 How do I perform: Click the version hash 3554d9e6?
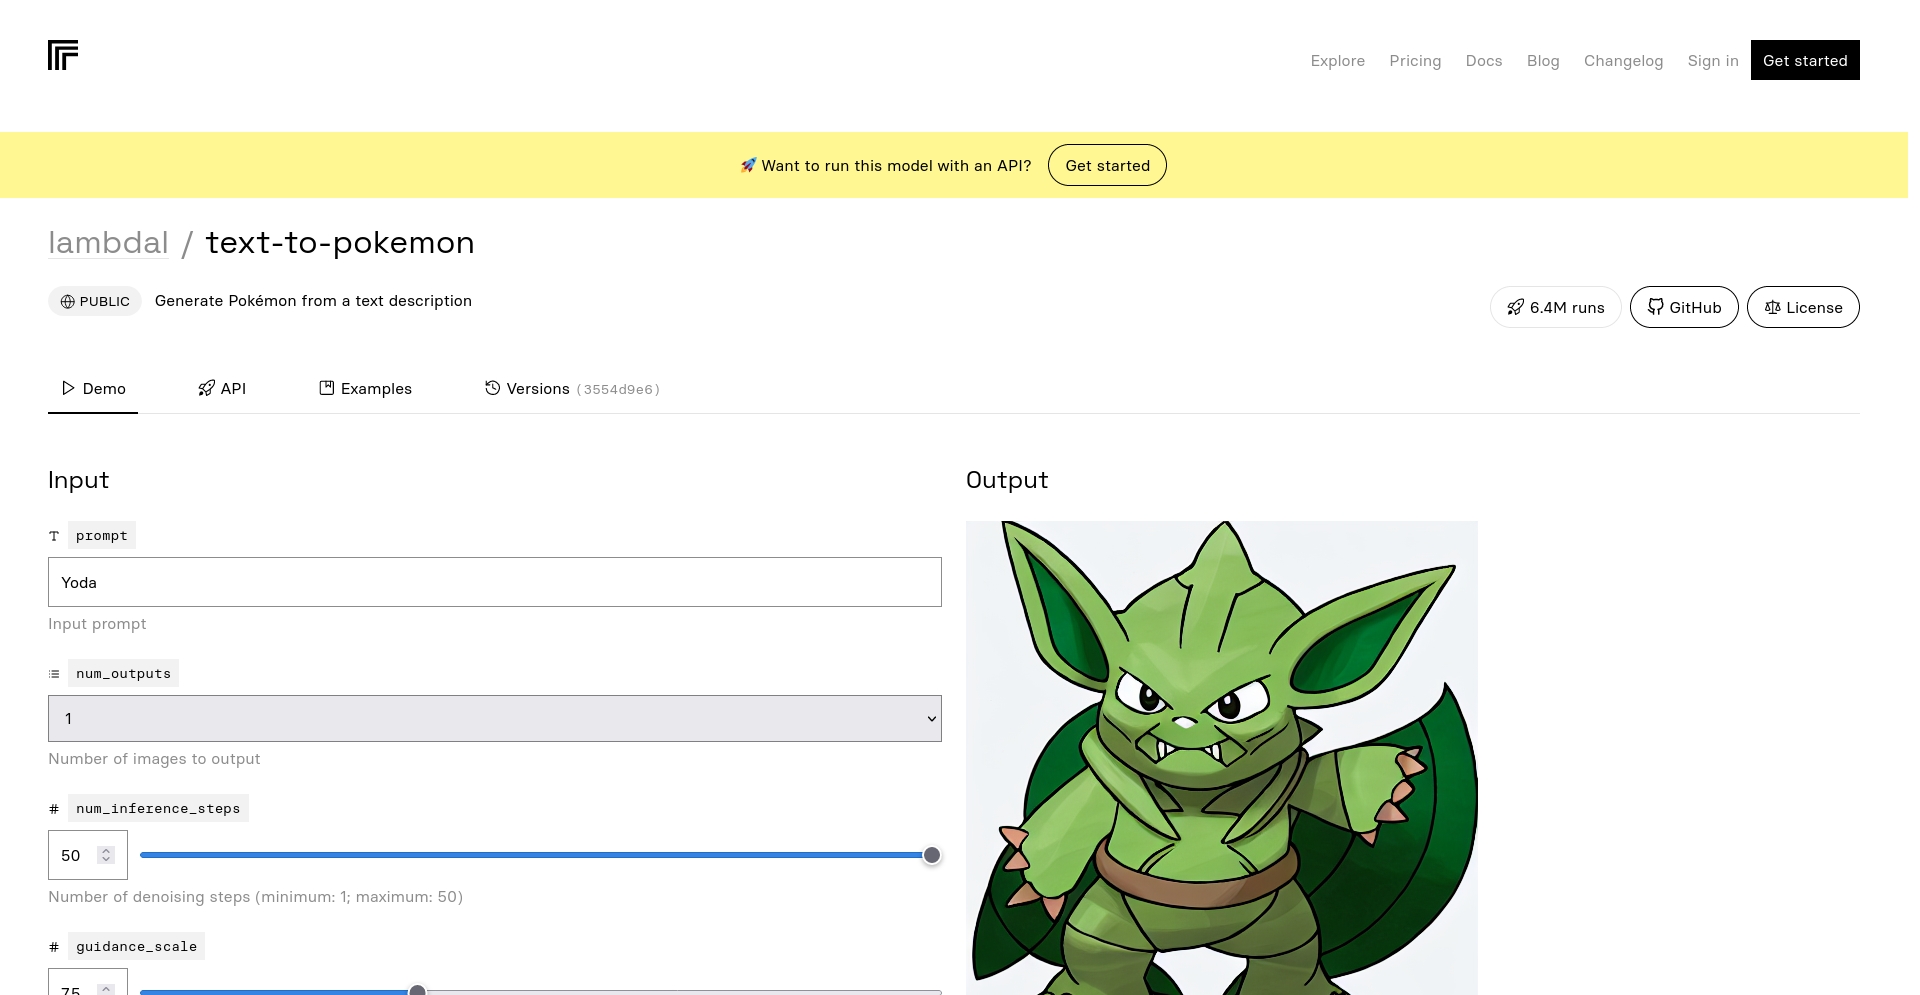coord(618,389)
